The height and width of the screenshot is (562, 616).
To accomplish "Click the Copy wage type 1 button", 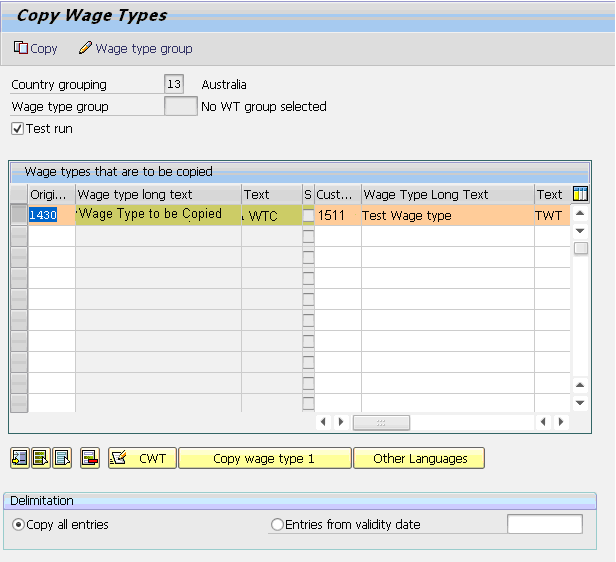I will tap(264, 459).
